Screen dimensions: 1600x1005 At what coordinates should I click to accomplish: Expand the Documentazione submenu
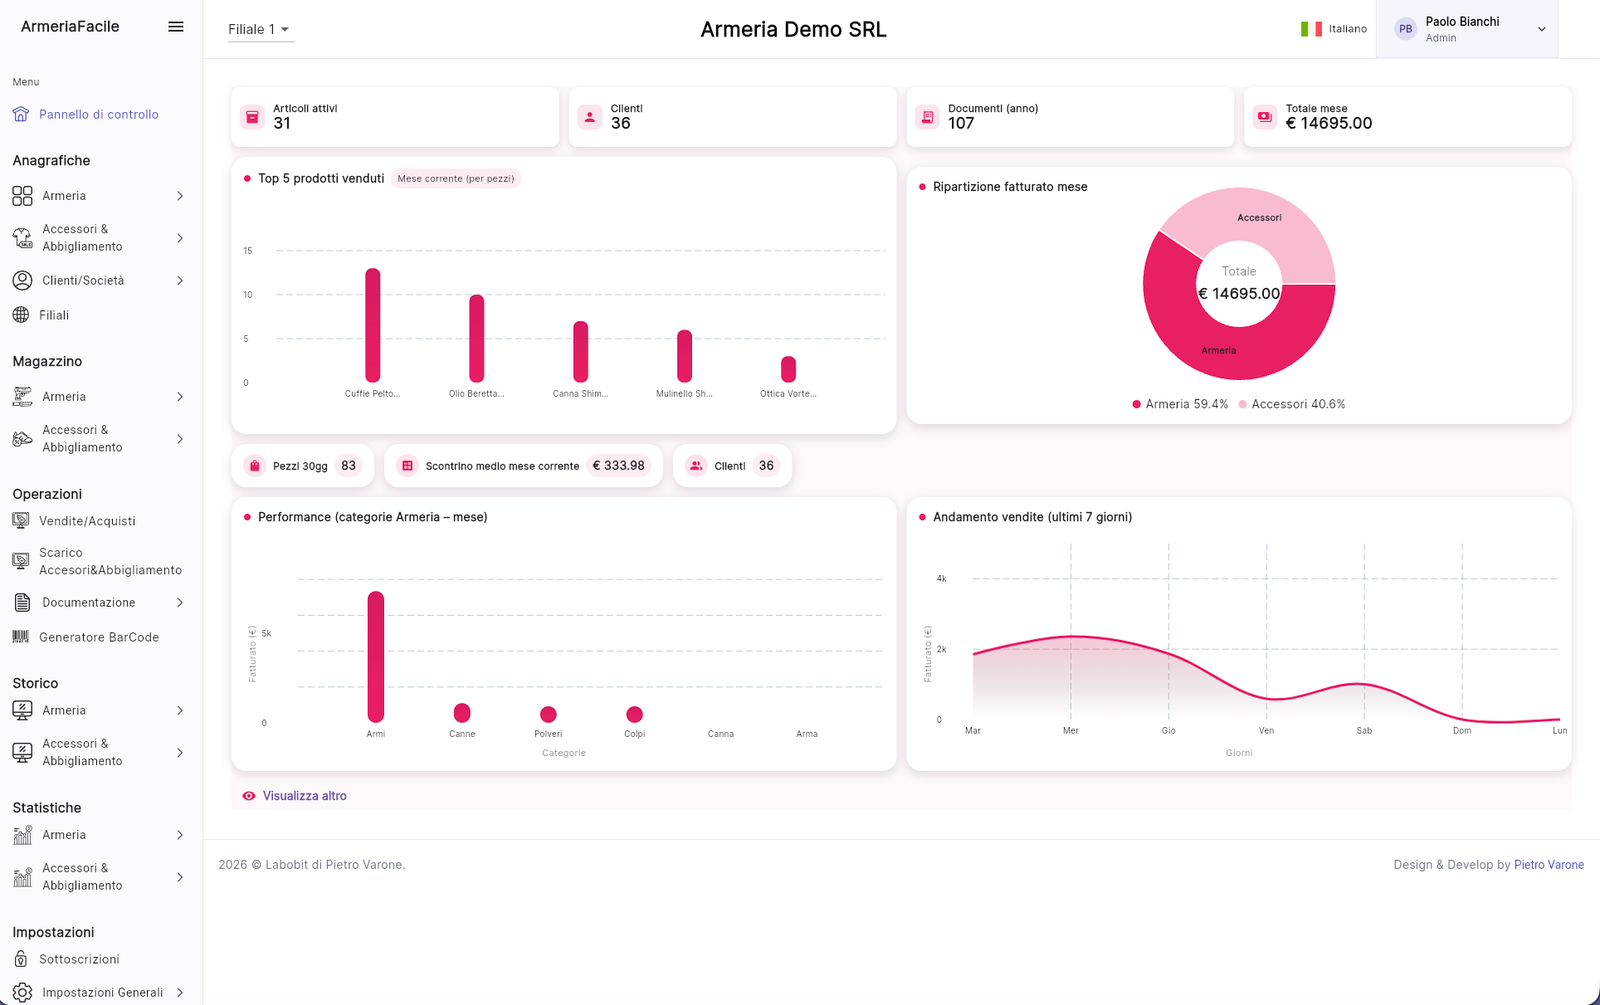[98, 603]
